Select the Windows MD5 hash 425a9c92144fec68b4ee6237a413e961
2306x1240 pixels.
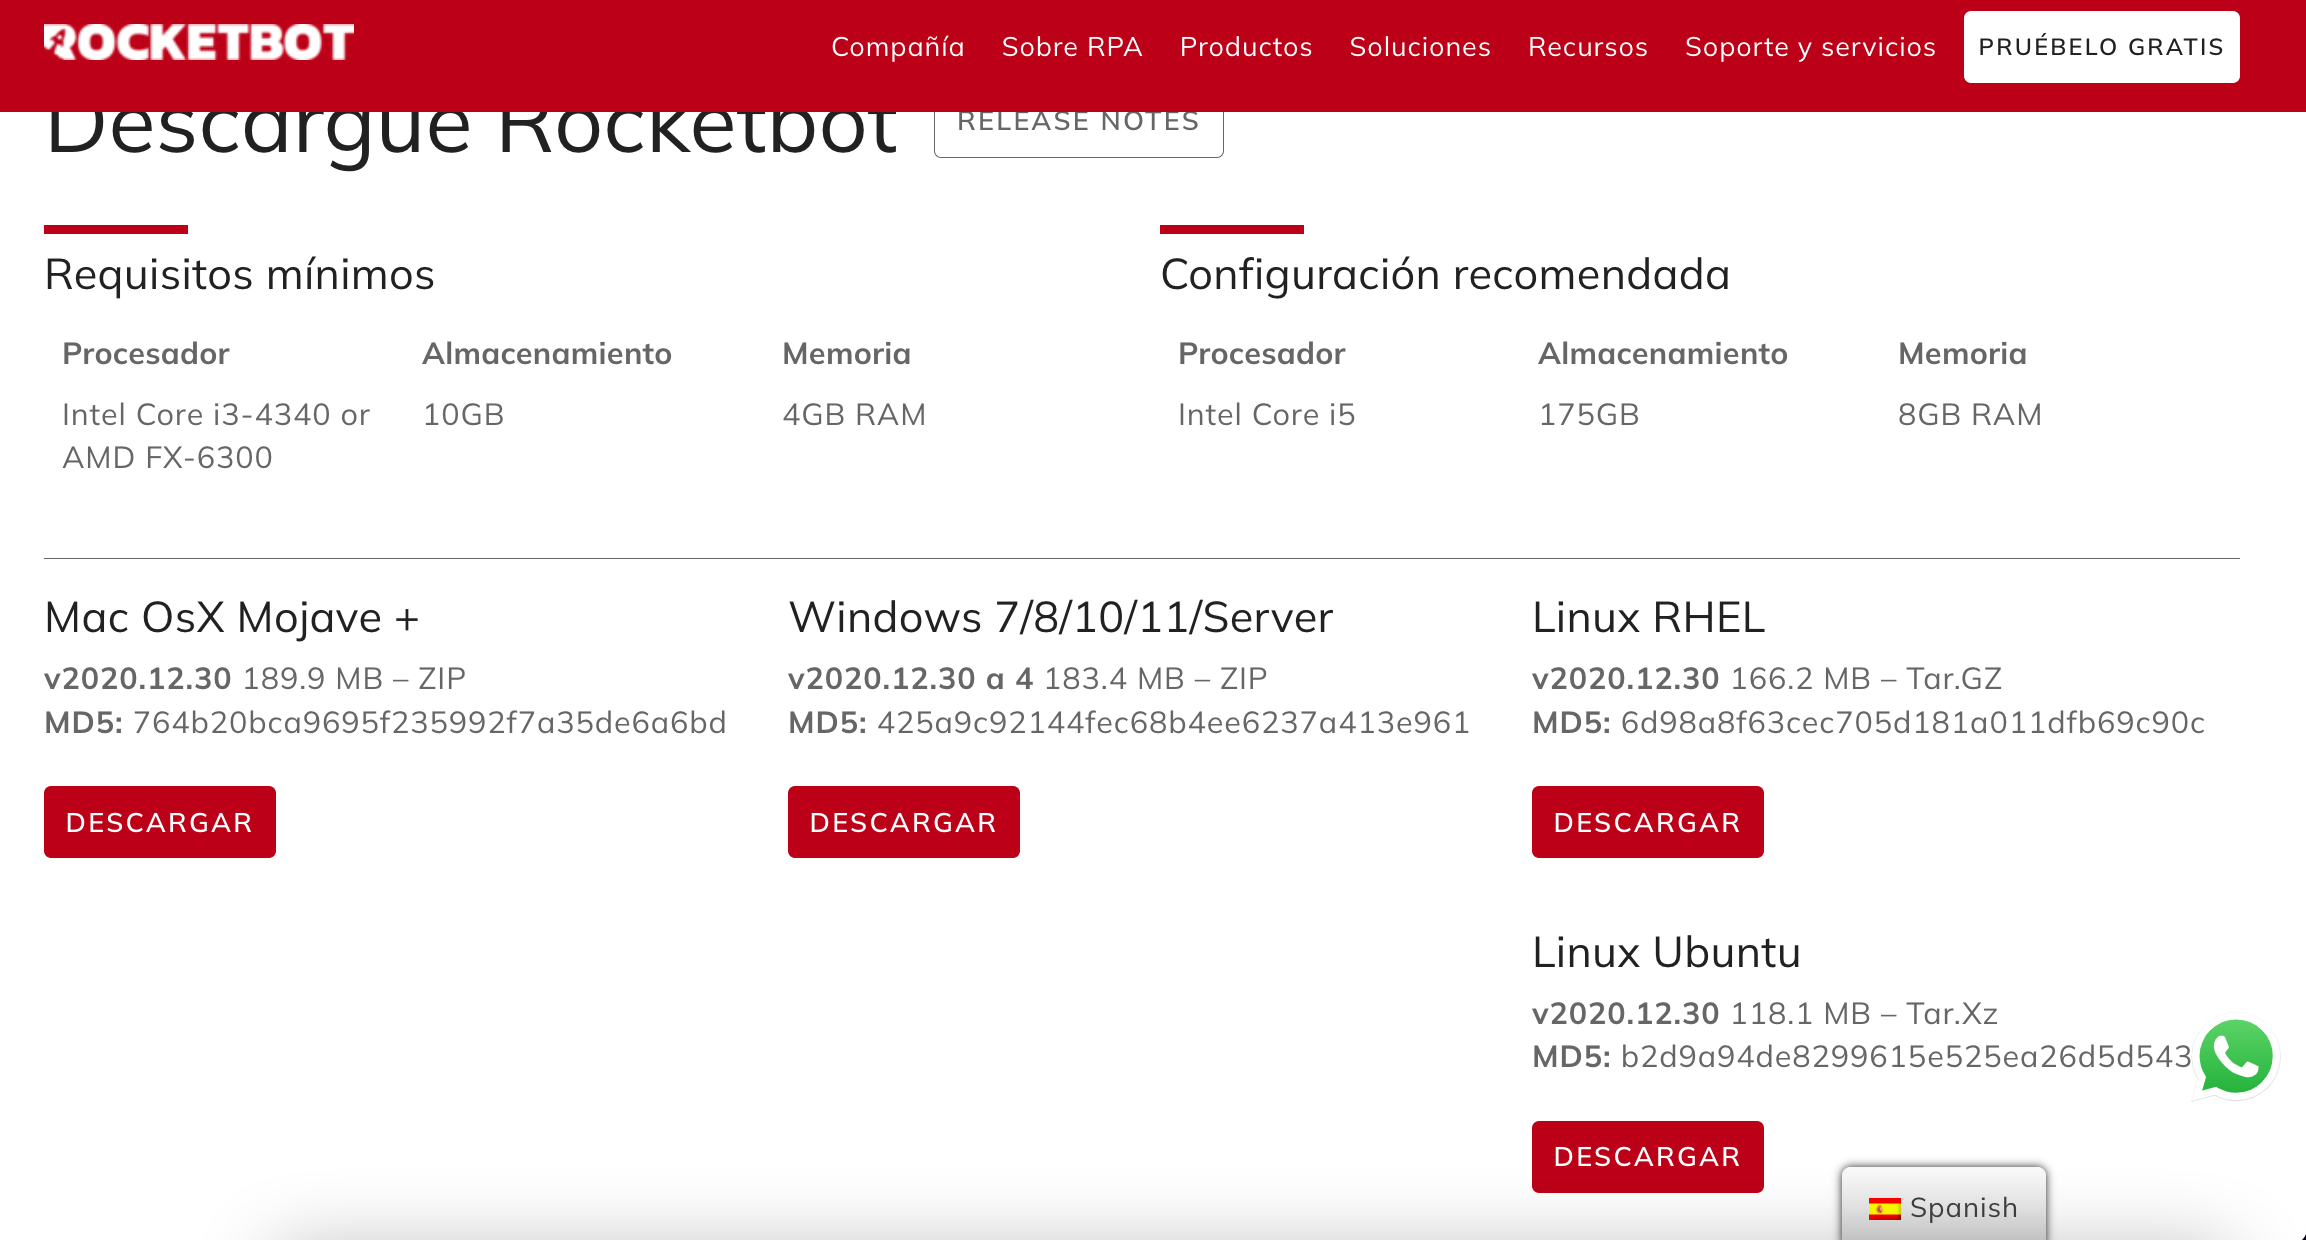pos(1173,723)
